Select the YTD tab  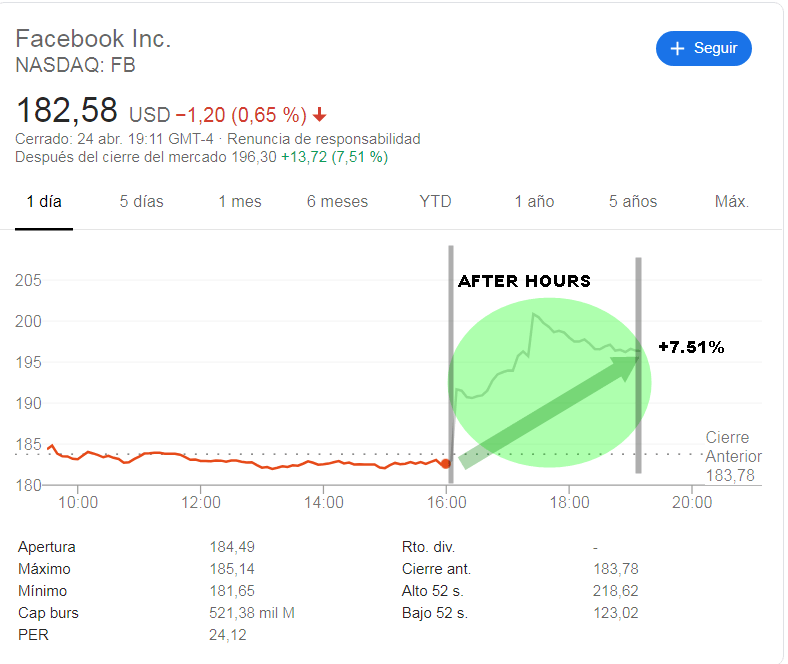tap(435, 201)
